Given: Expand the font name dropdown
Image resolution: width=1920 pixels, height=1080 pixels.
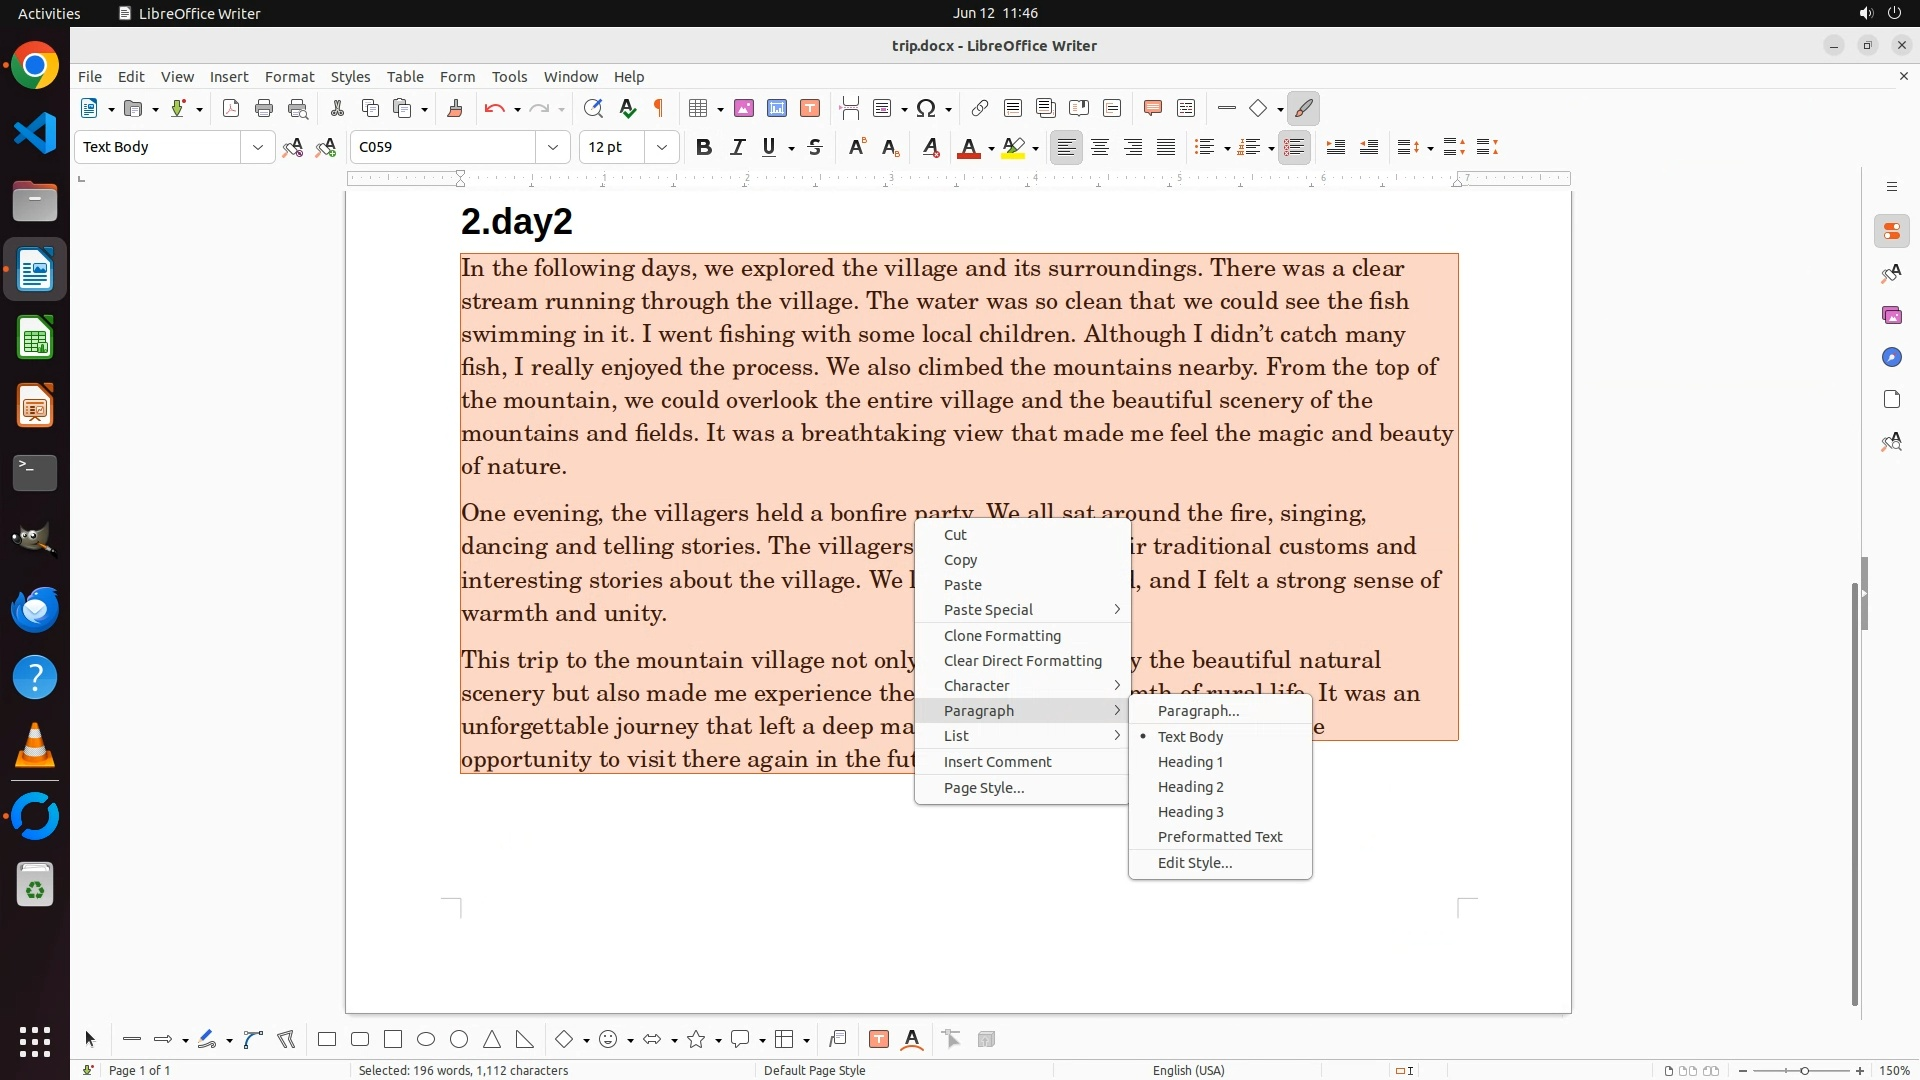Looking at the screenshot, I should pos(553,147).
